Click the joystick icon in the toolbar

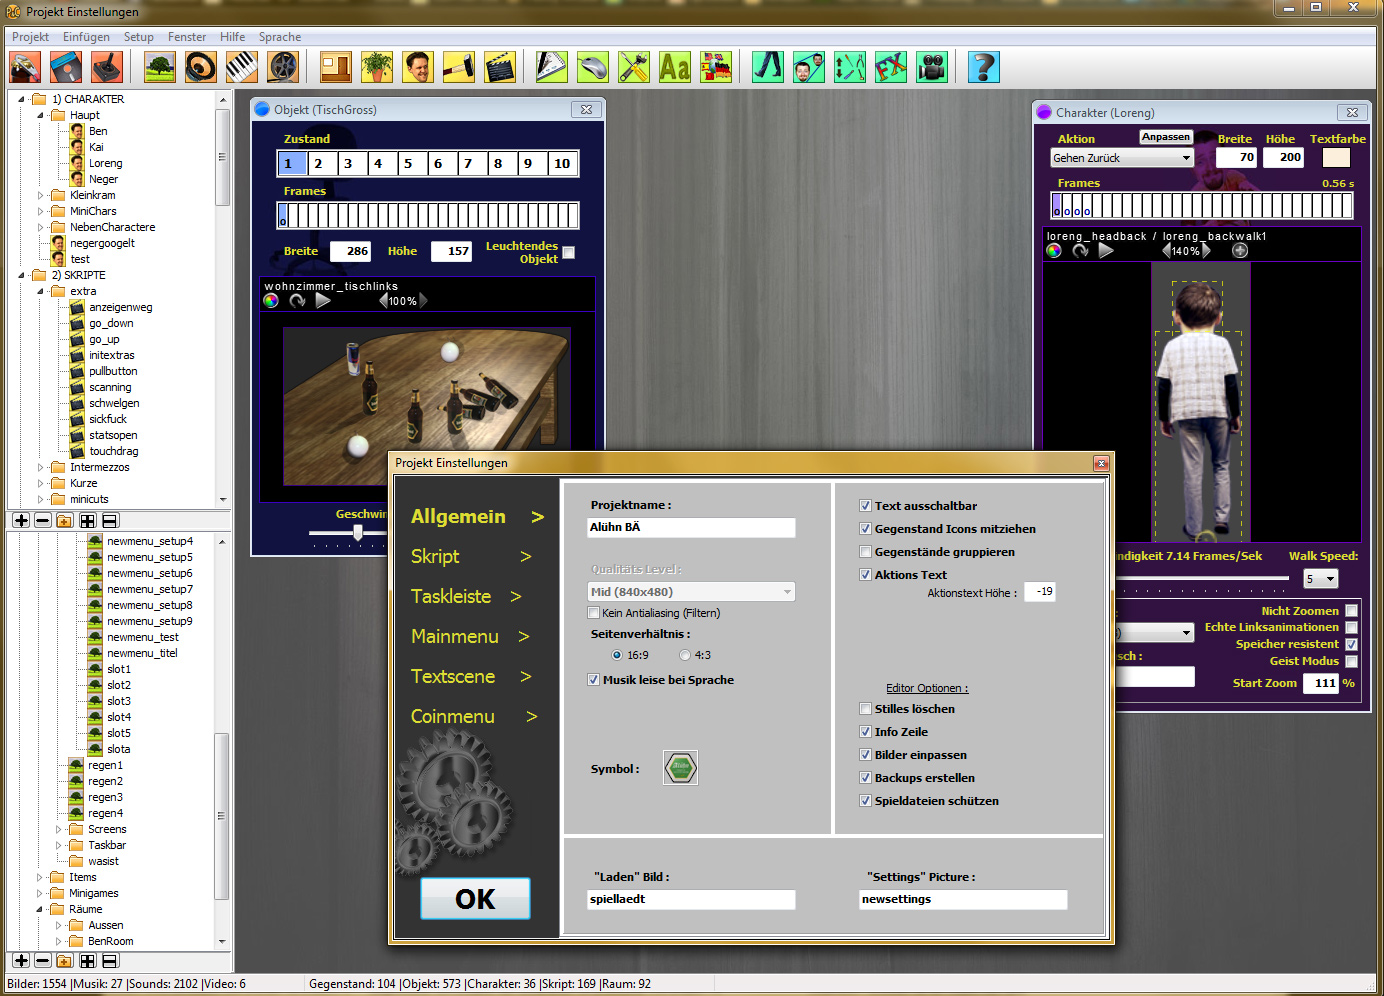[106, 67]
